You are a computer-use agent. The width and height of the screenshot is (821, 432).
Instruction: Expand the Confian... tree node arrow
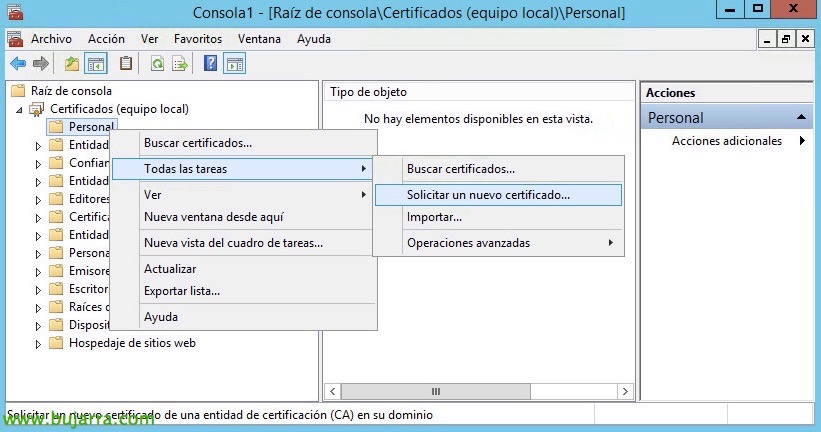38,164
